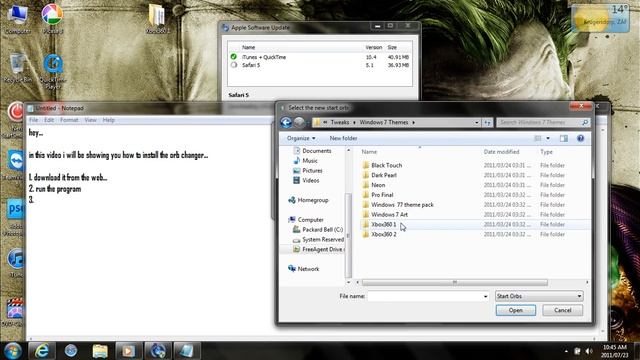Viewport: 640px width, 360px height.
Task: Show hidden system tray icons
Action: click(566, 351)
